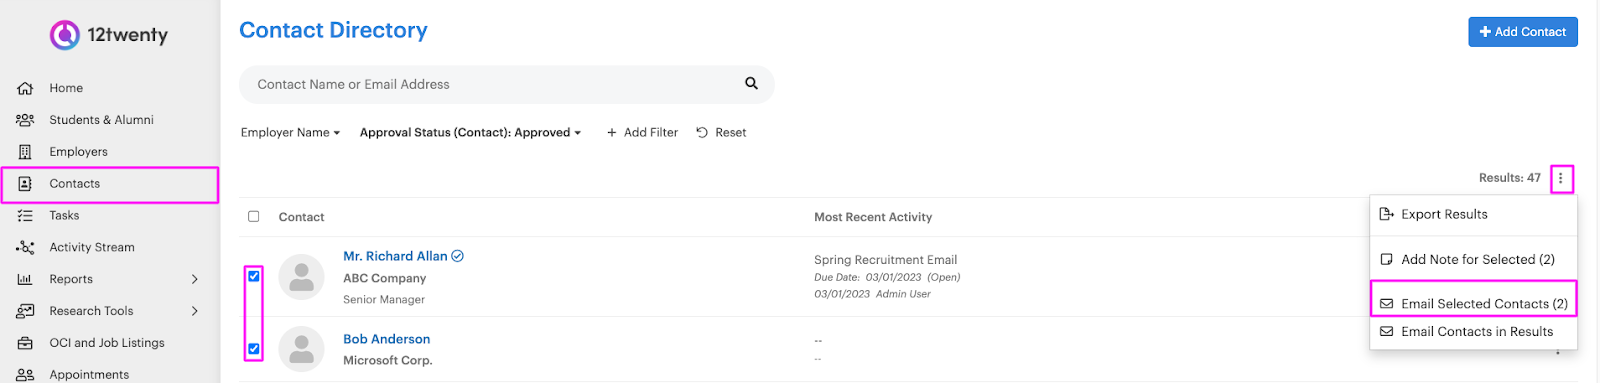The height and width of the screenshot is (383, 1600).
Task: Click the Students & Alumni people icon
Action: click(25, 120)
